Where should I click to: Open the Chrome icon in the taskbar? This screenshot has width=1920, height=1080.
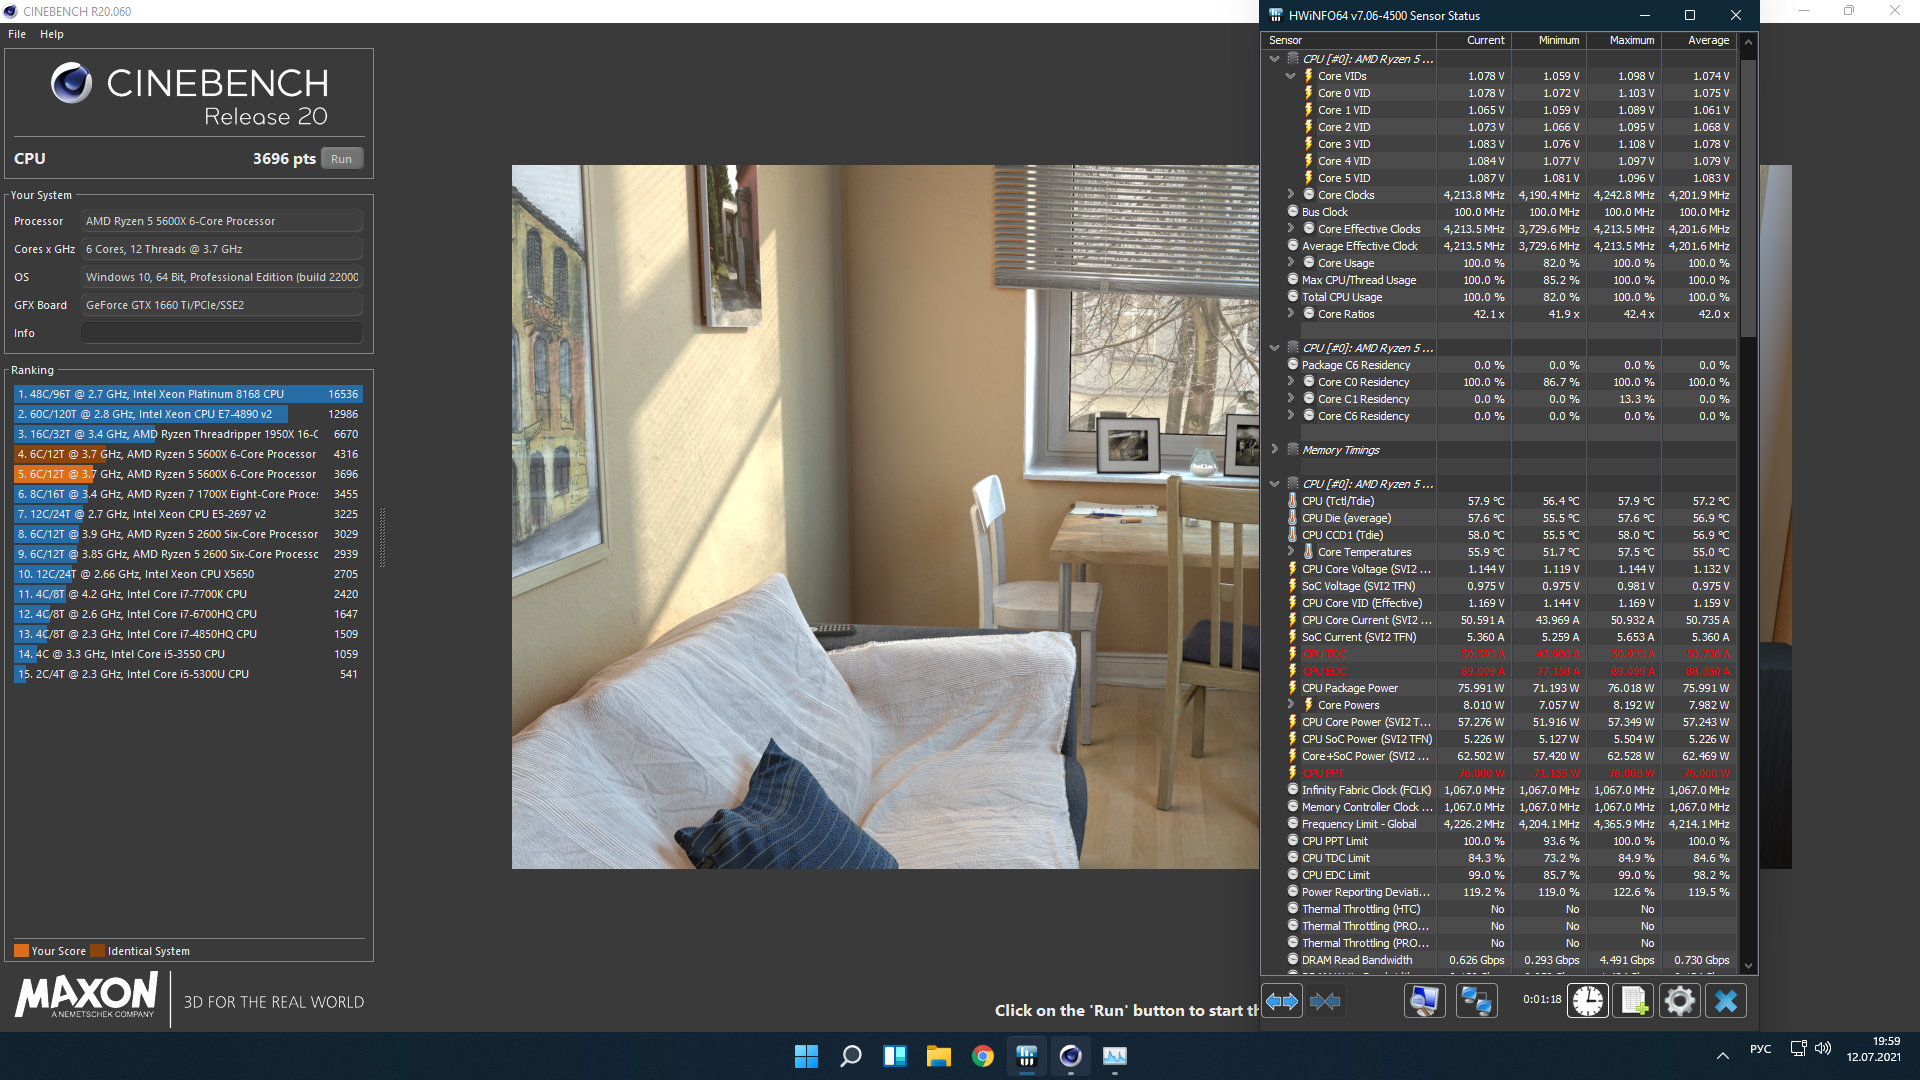[982, 1056]
